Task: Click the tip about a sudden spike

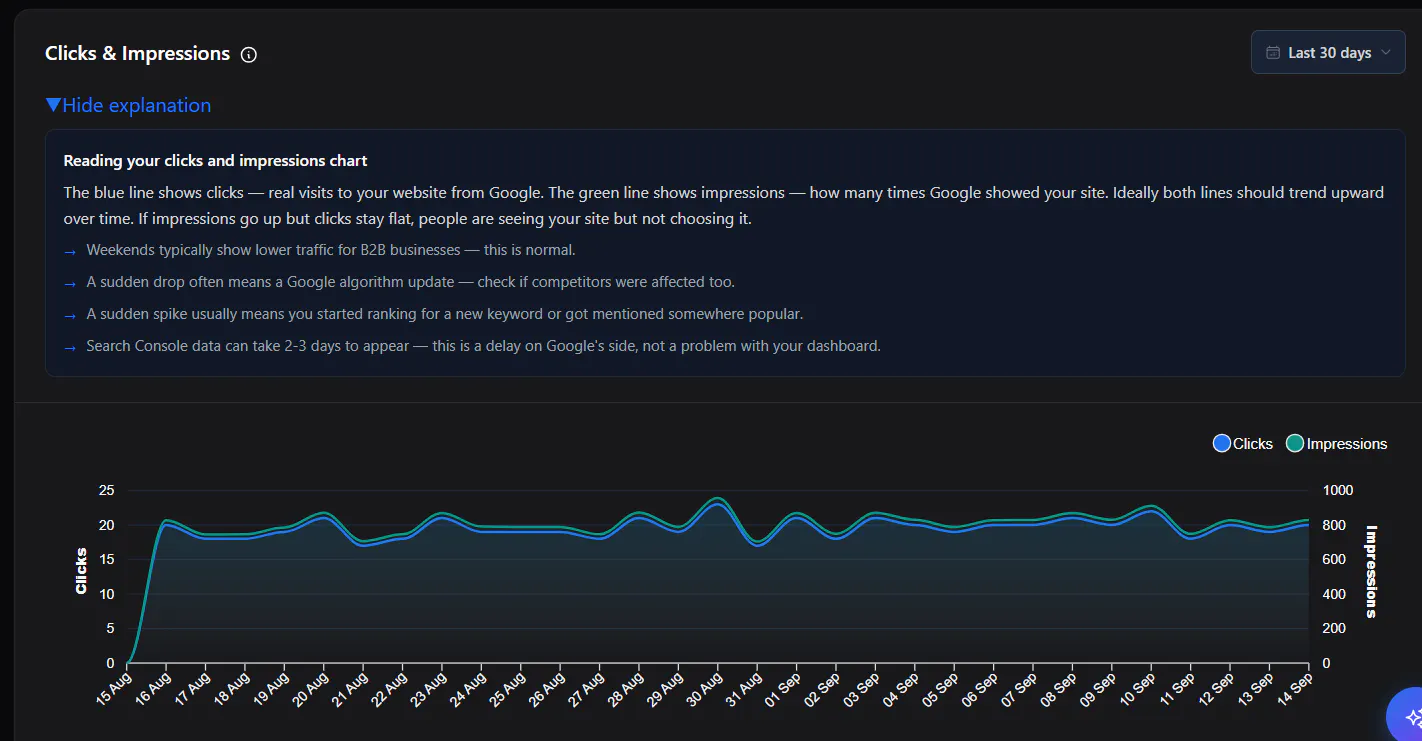Action: (x=445, y=314)
